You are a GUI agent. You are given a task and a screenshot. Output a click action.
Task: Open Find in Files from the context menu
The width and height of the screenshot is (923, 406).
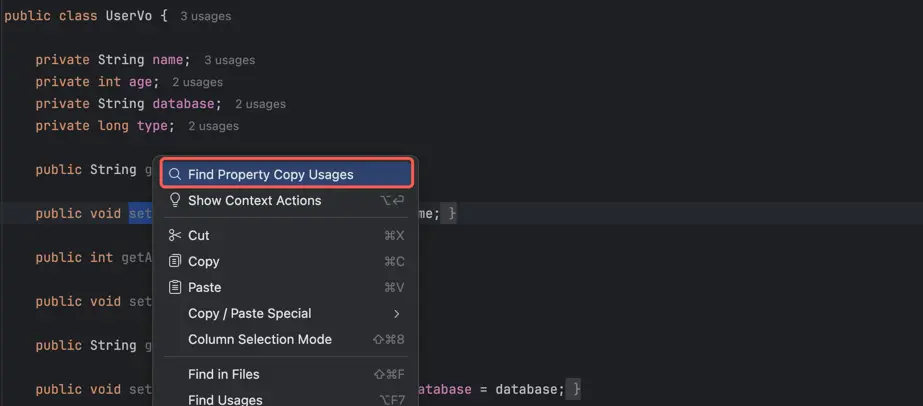(x=223, y=374)
